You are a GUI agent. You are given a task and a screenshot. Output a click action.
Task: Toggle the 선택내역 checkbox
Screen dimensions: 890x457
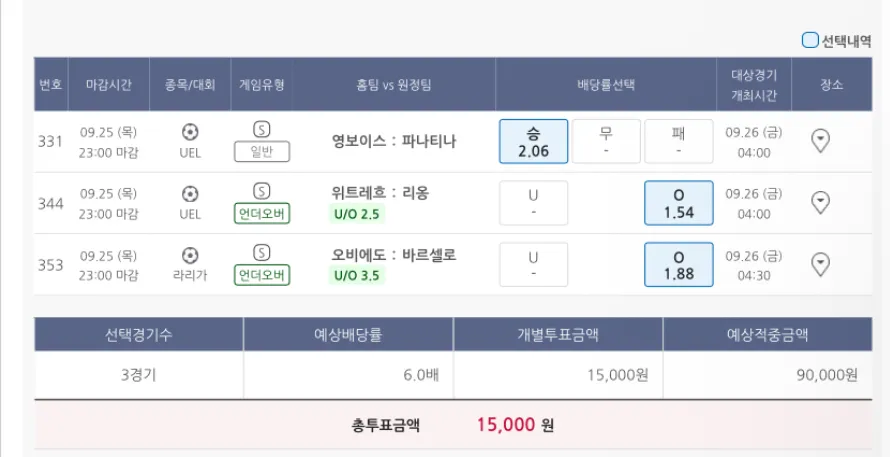tap(810, 41)
